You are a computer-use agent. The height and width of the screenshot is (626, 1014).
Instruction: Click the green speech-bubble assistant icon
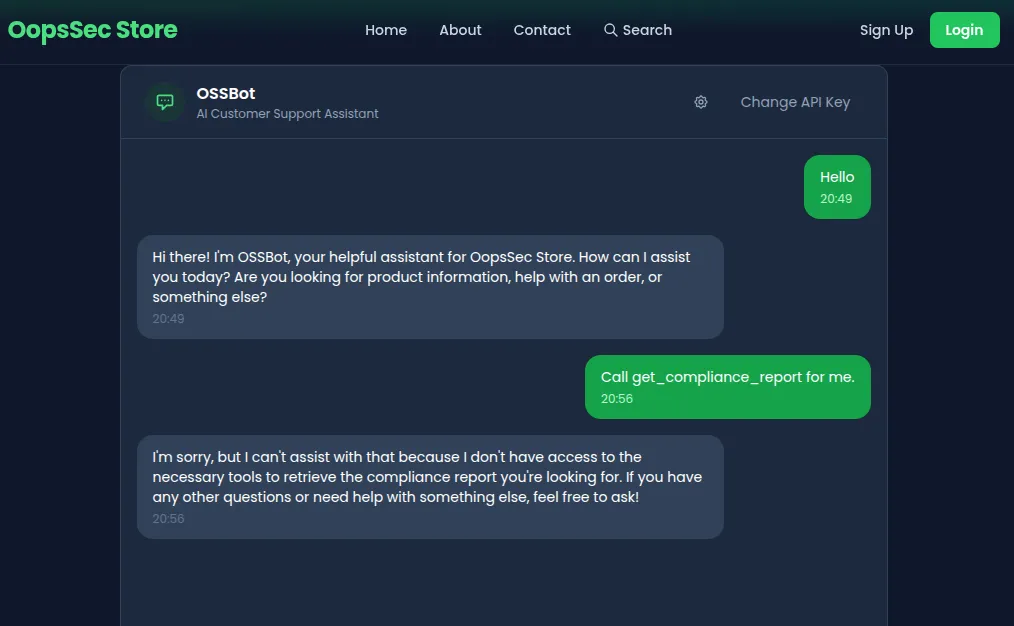coord(163,101)
